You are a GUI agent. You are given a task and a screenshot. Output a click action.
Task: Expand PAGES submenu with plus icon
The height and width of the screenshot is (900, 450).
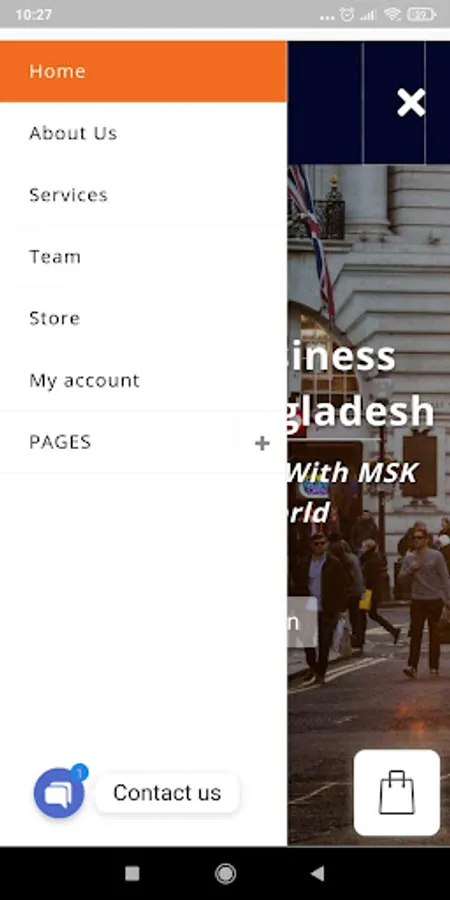[262, 443]
